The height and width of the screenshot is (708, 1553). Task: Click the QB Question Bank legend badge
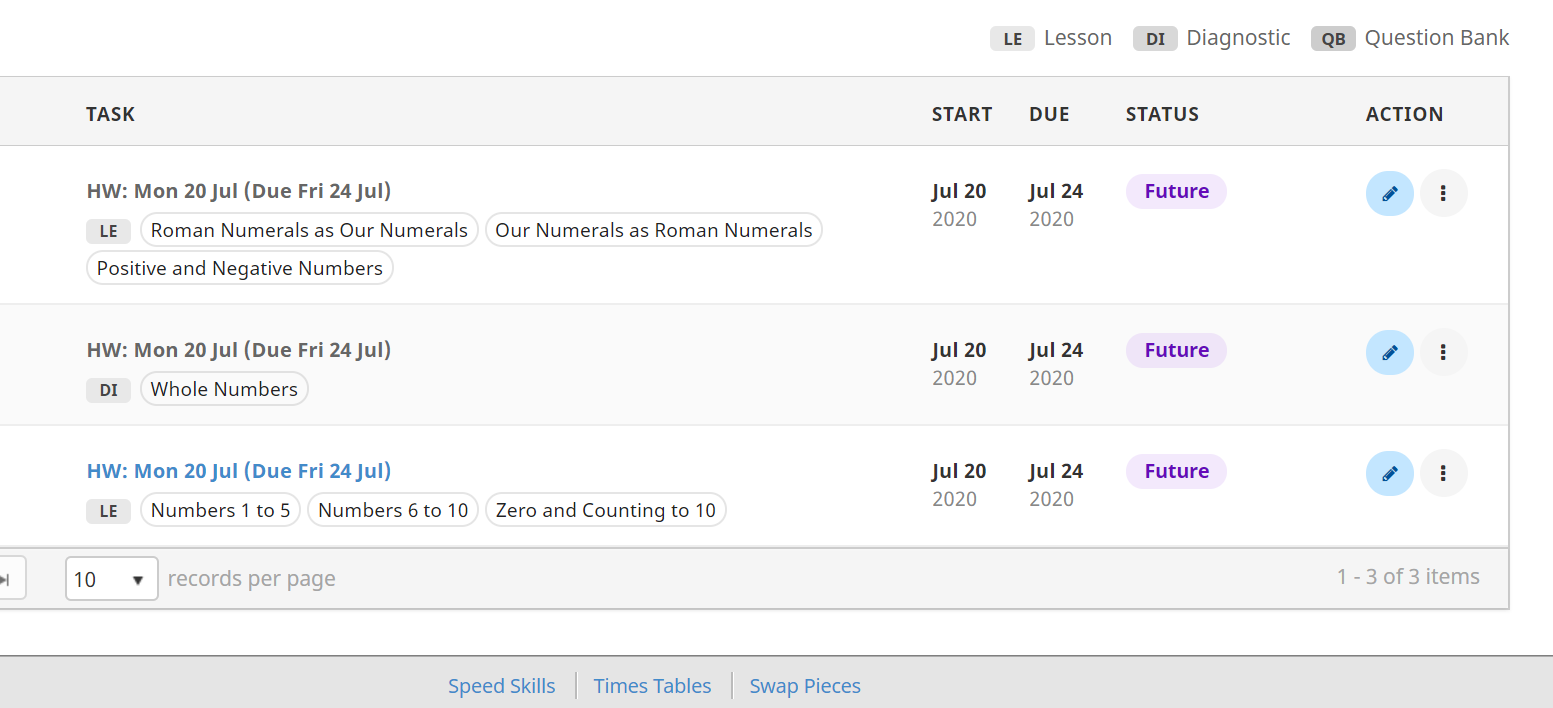1333,39
